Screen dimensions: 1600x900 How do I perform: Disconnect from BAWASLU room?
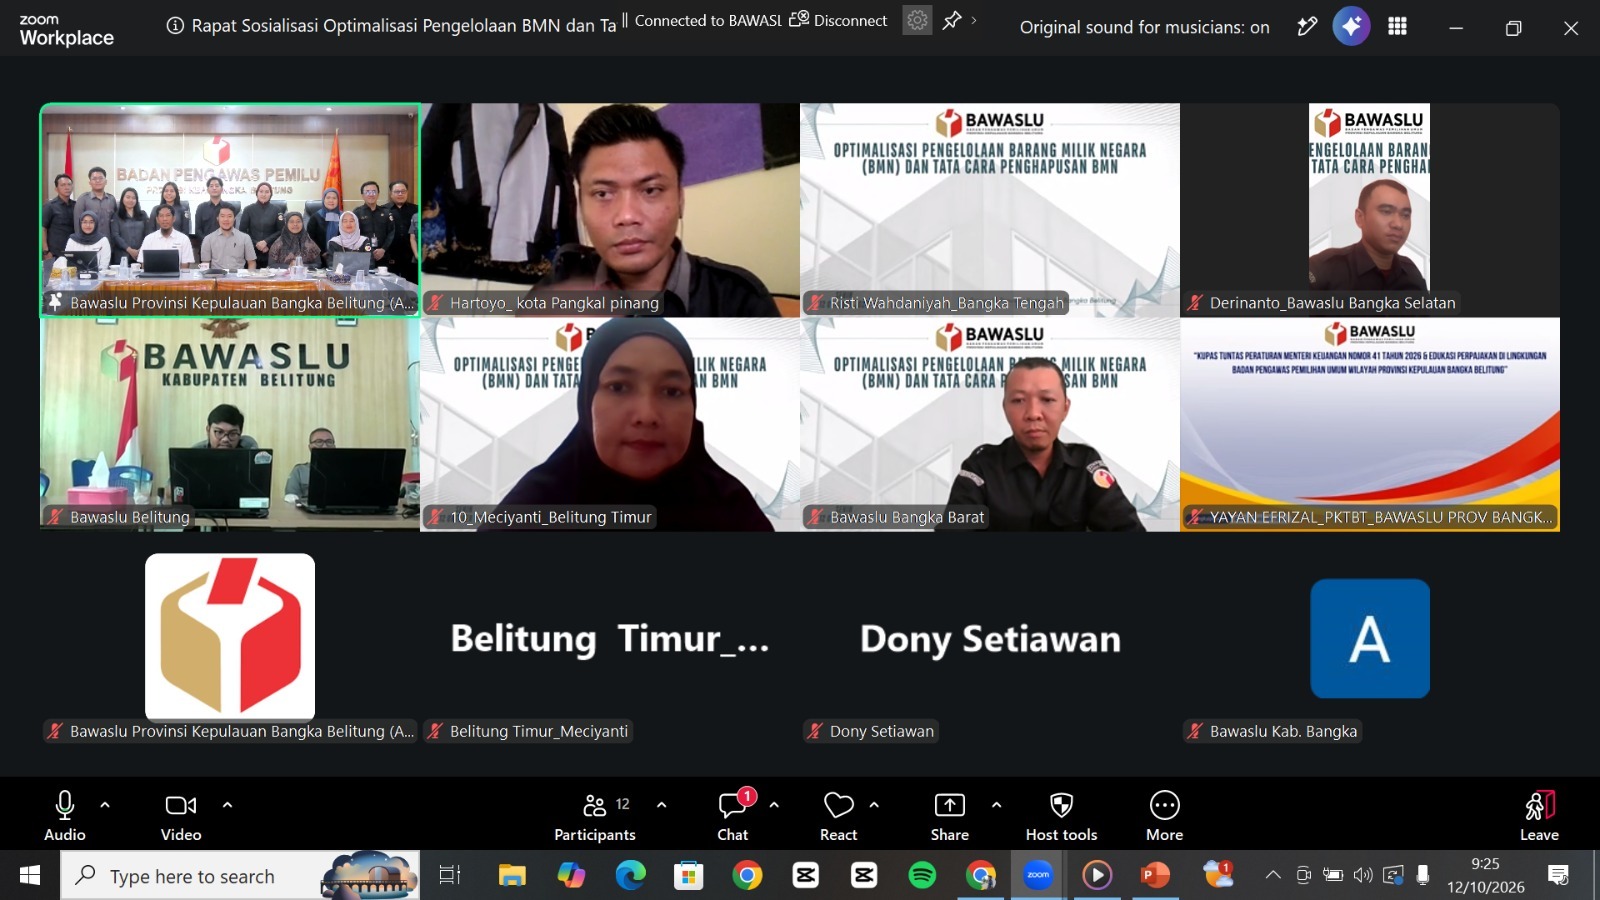838,20
